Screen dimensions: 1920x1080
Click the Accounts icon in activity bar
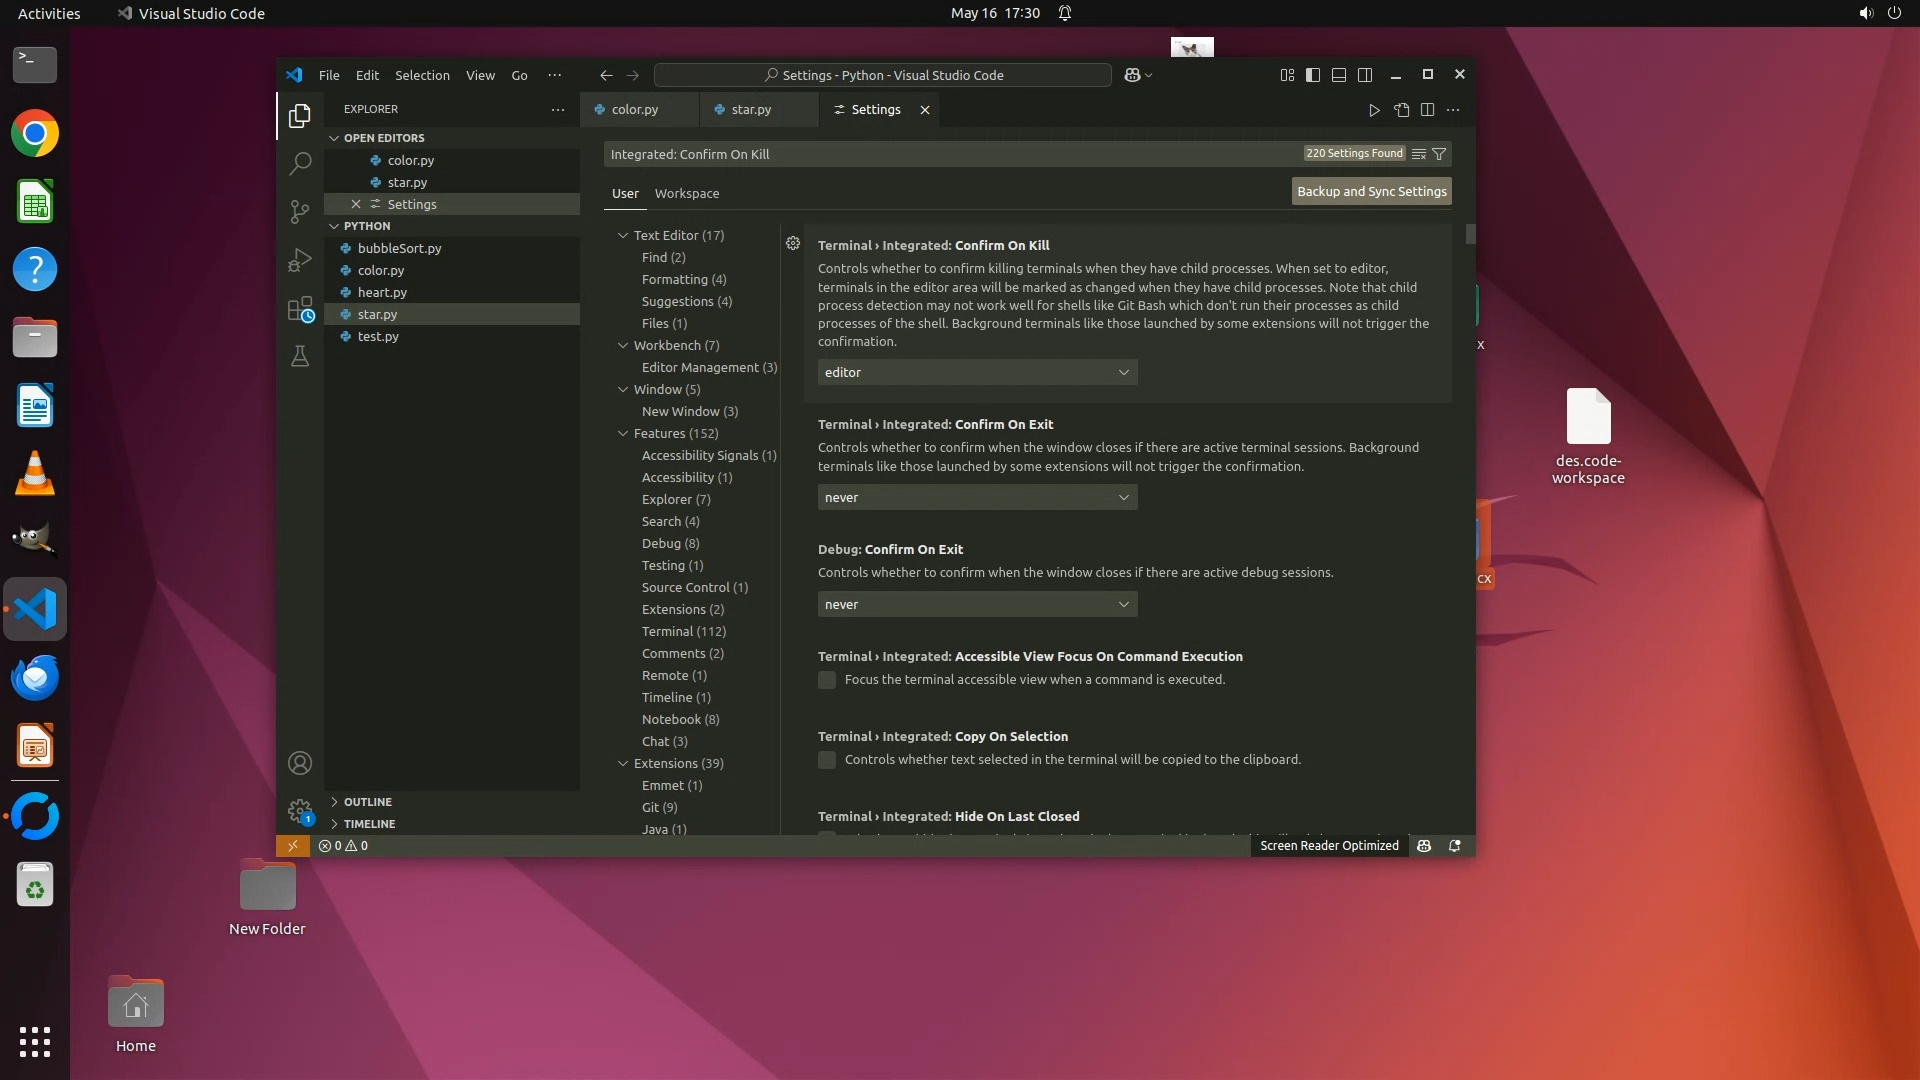click(299, 763)
